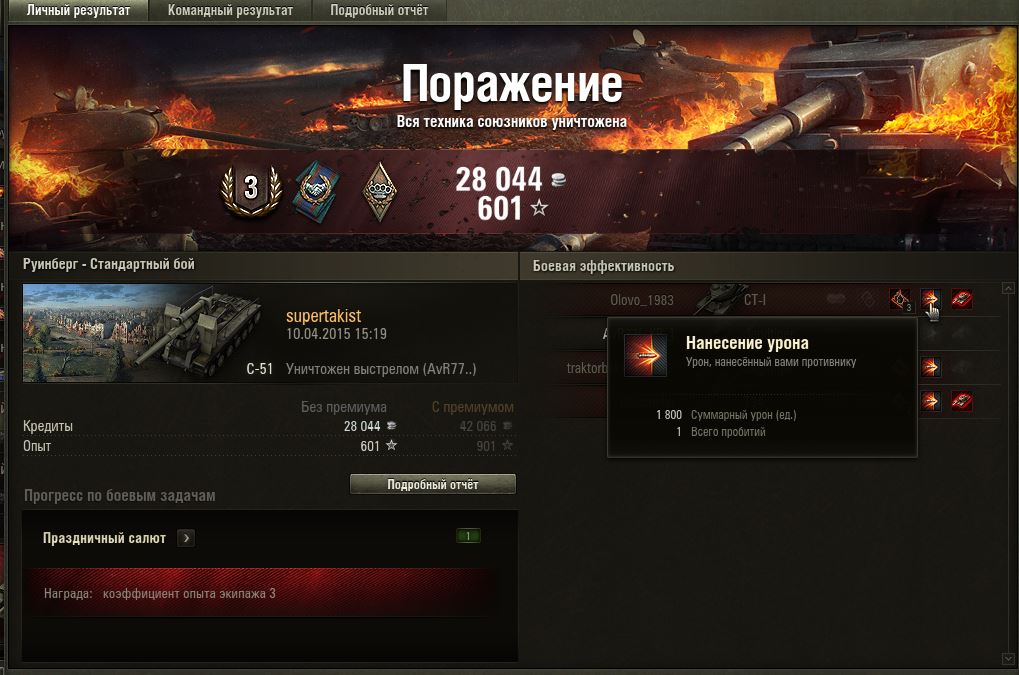Click the destroyed vehicle icon in Olovo_1983 row
The image size is (1019, 675).
[962, 299]
